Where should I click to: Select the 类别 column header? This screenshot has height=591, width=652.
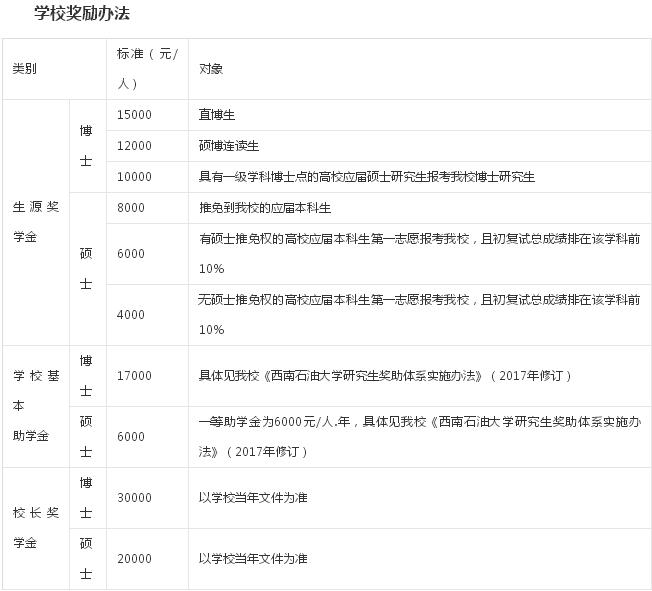(25, 69)
